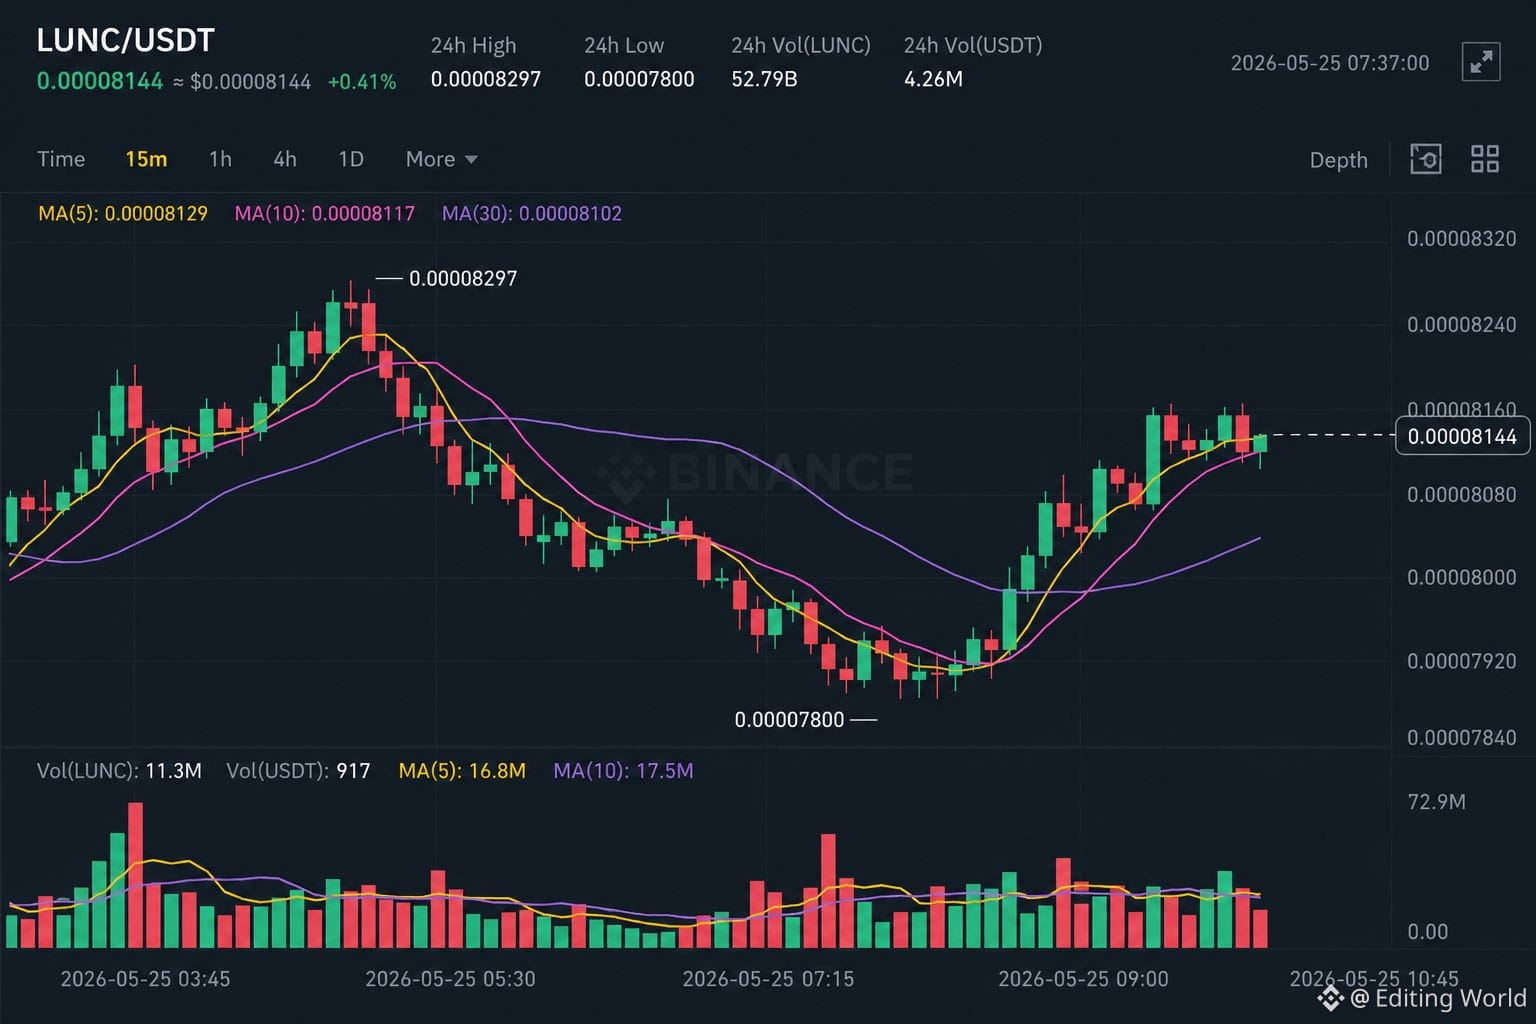The height and width of the screenshot is (1024, 1536).
Task: Click the chart high marker 0.00008297
Action: point(463,278)
